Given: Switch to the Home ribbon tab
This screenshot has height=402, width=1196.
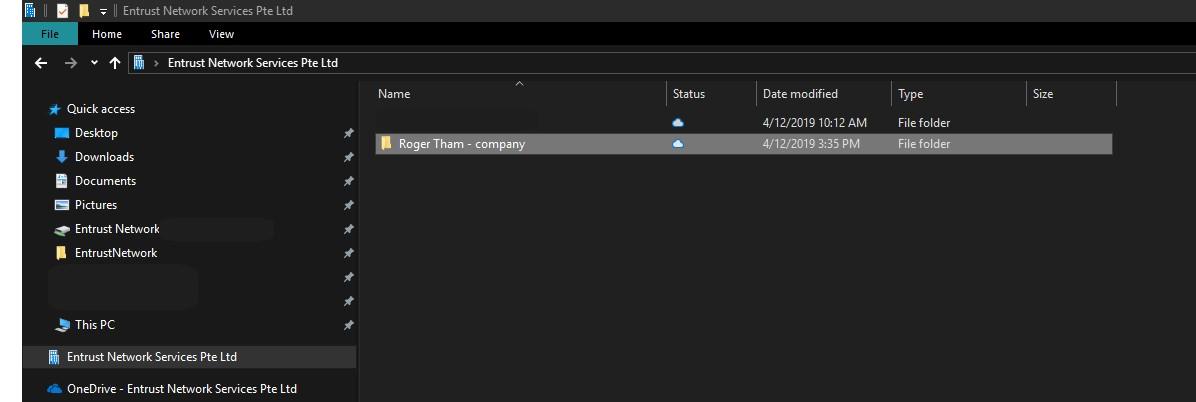Looking at the screenshot, I should (x=107, y=34).
